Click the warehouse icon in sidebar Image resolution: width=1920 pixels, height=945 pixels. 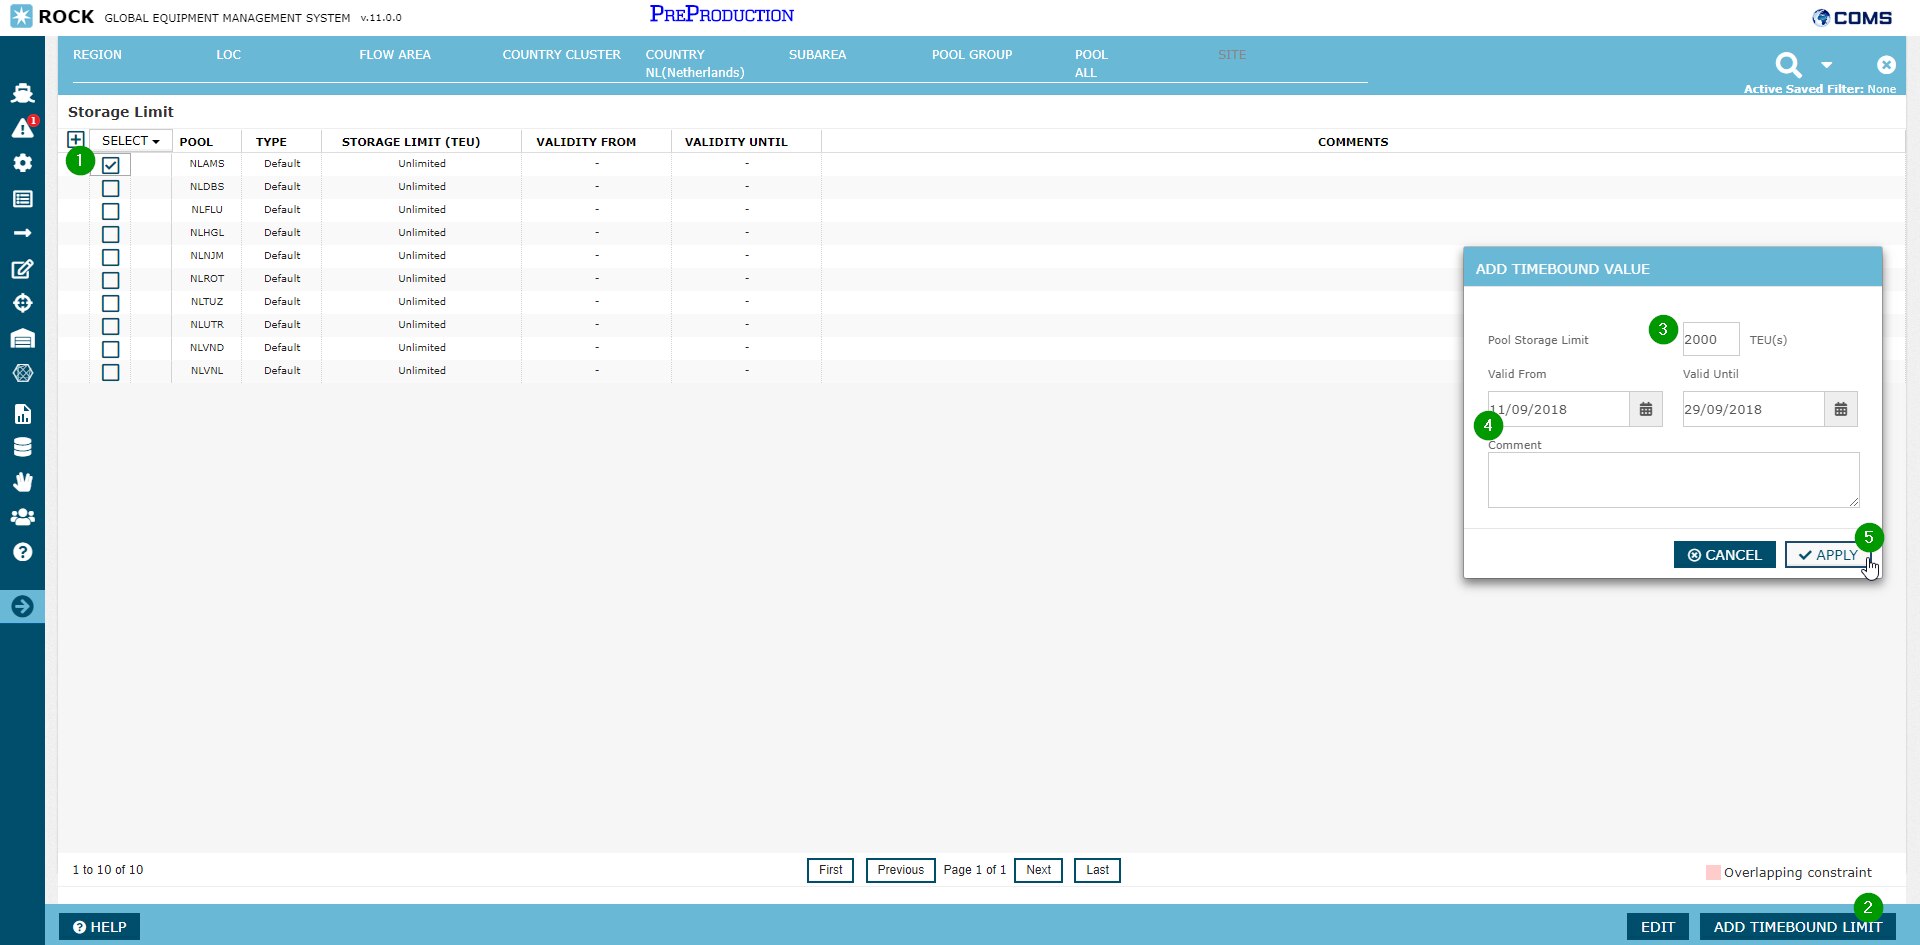(22, 338)
